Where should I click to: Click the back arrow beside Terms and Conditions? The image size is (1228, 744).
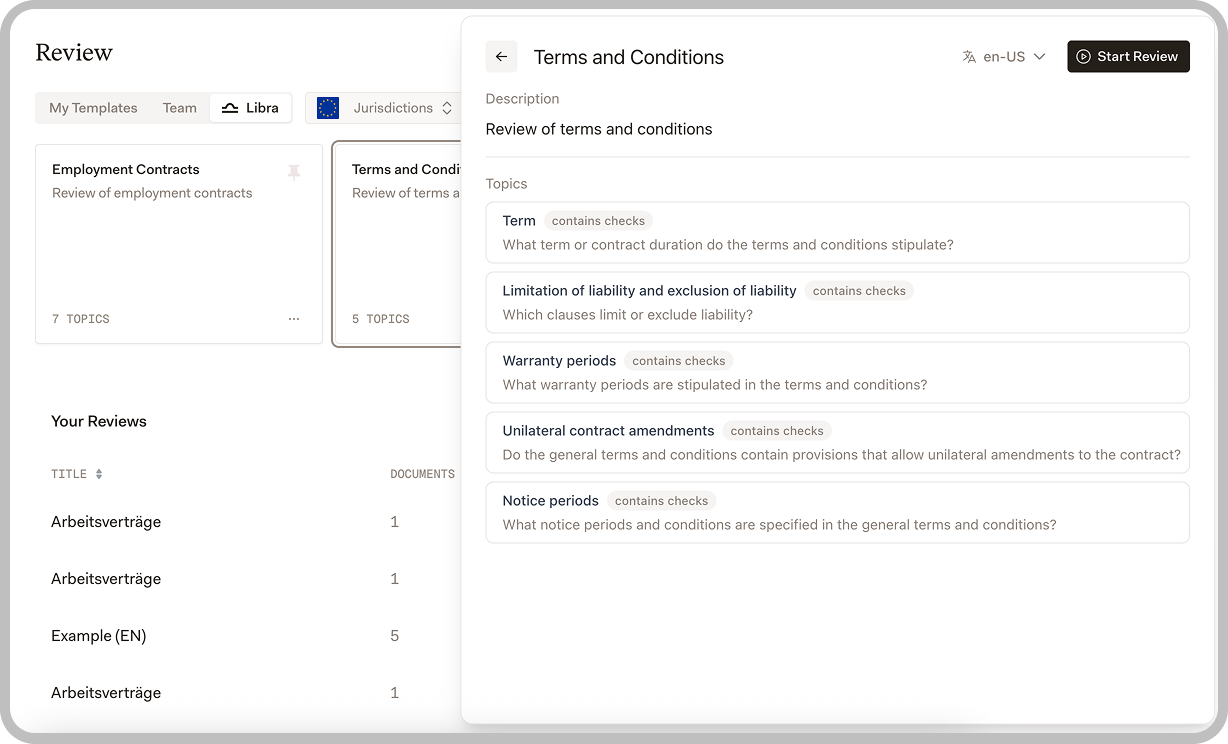[x=501, y=57]
